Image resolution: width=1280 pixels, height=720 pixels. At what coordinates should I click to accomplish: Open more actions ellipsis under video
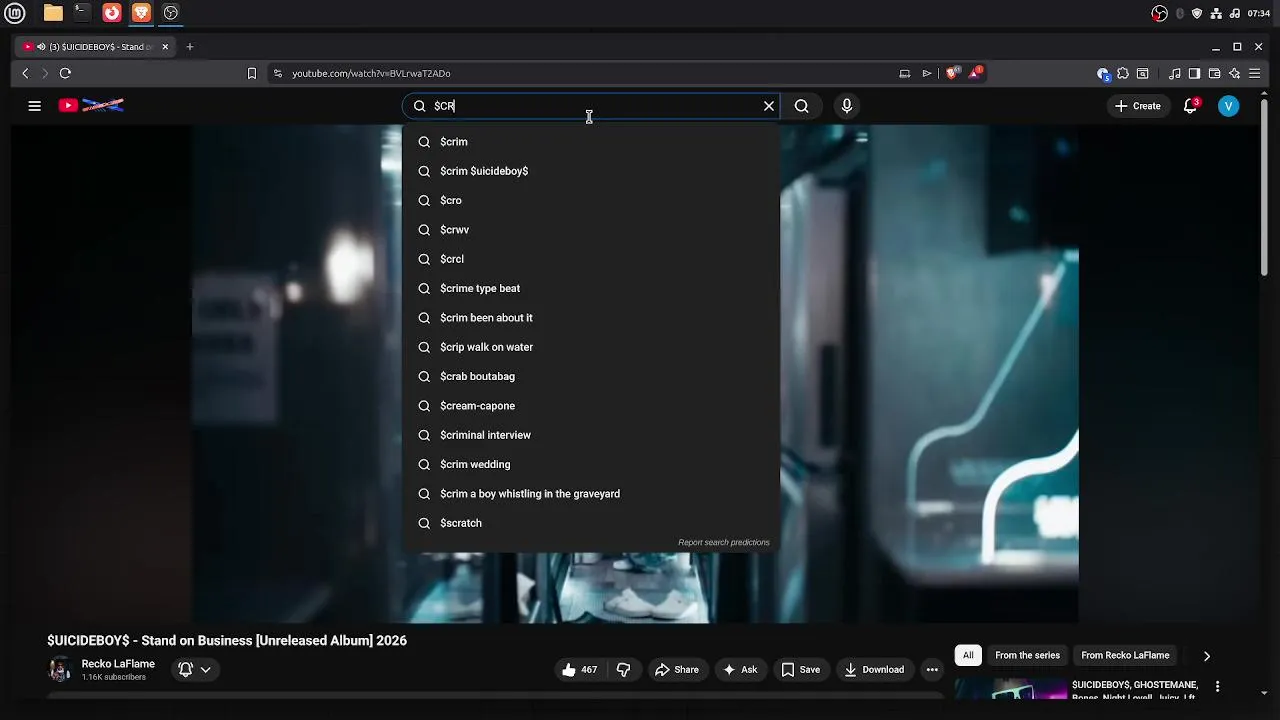pos(932,670)
